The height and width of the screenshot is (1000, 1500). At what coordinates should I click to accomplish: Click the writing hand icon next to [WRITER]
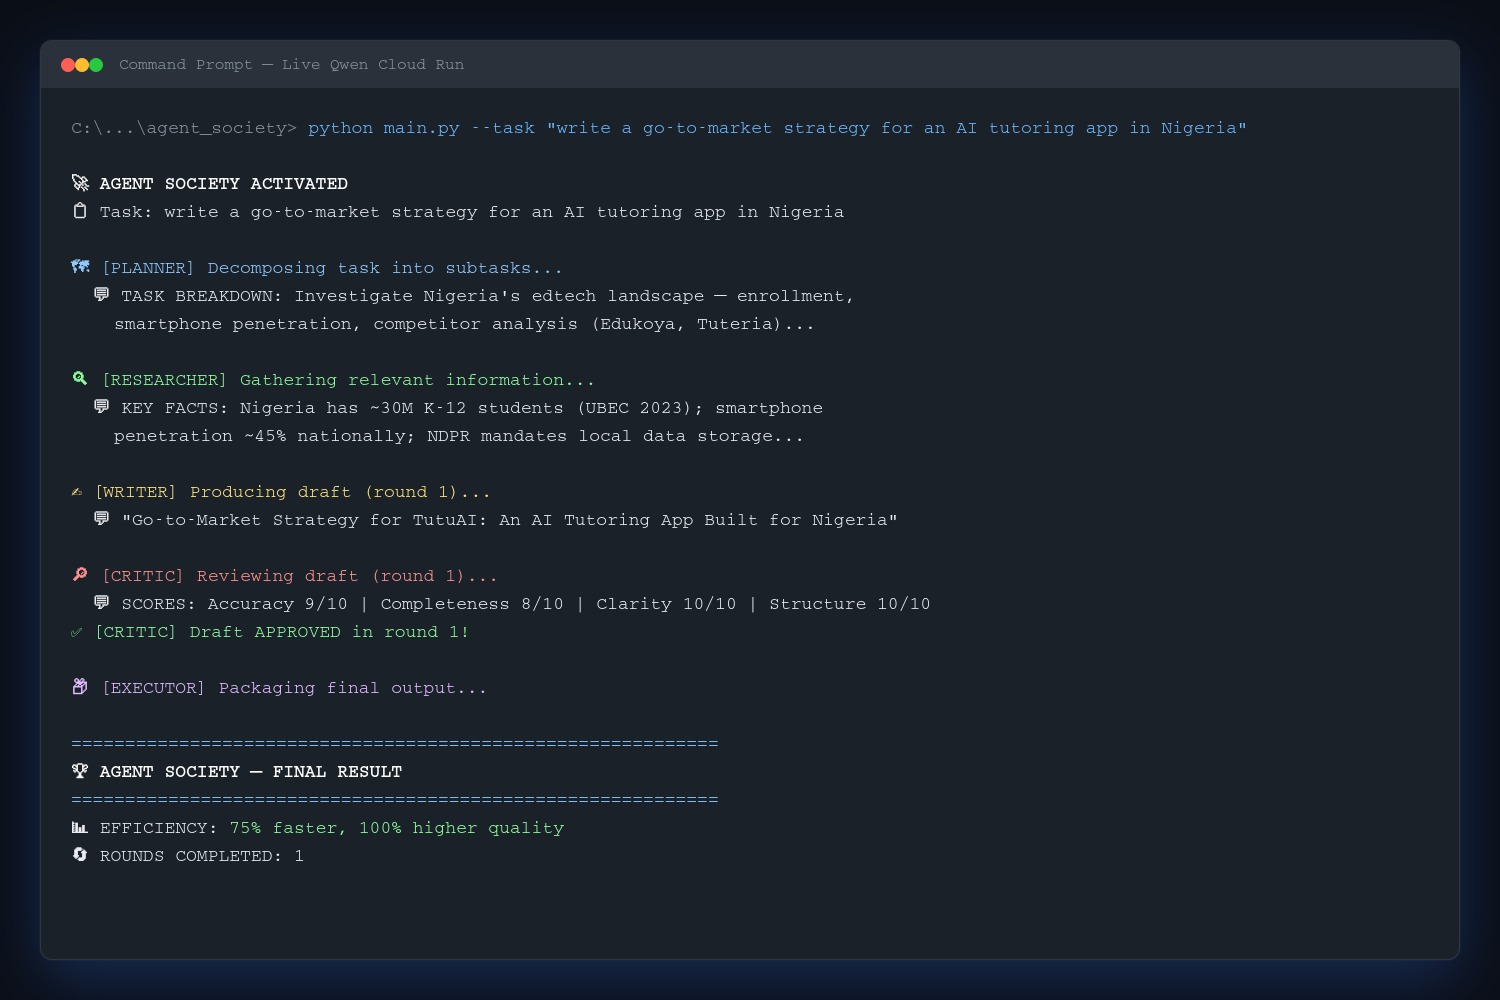click(77, 492)
